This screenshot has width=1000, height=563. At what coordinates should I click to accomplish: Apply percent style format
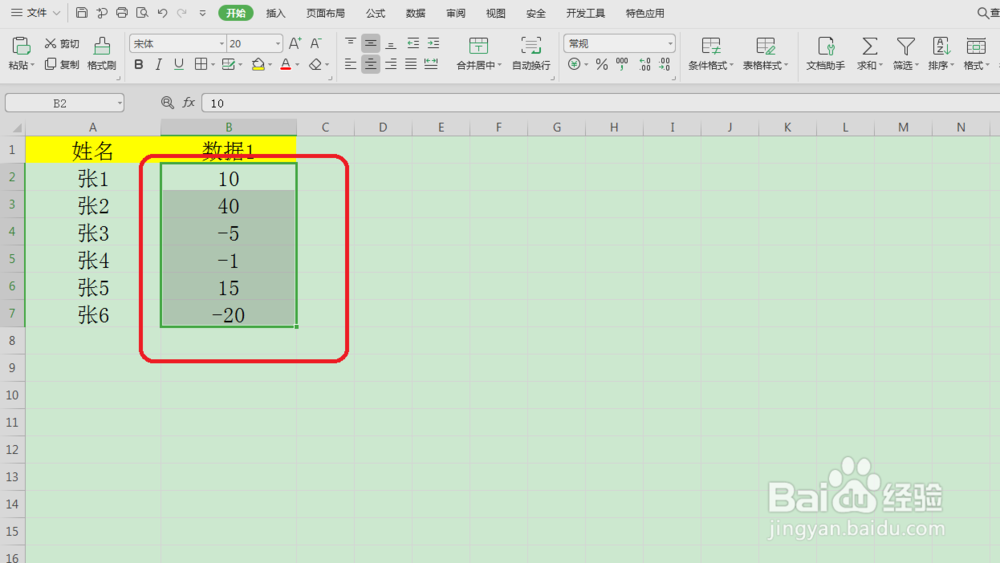click(x=601, y=64)
